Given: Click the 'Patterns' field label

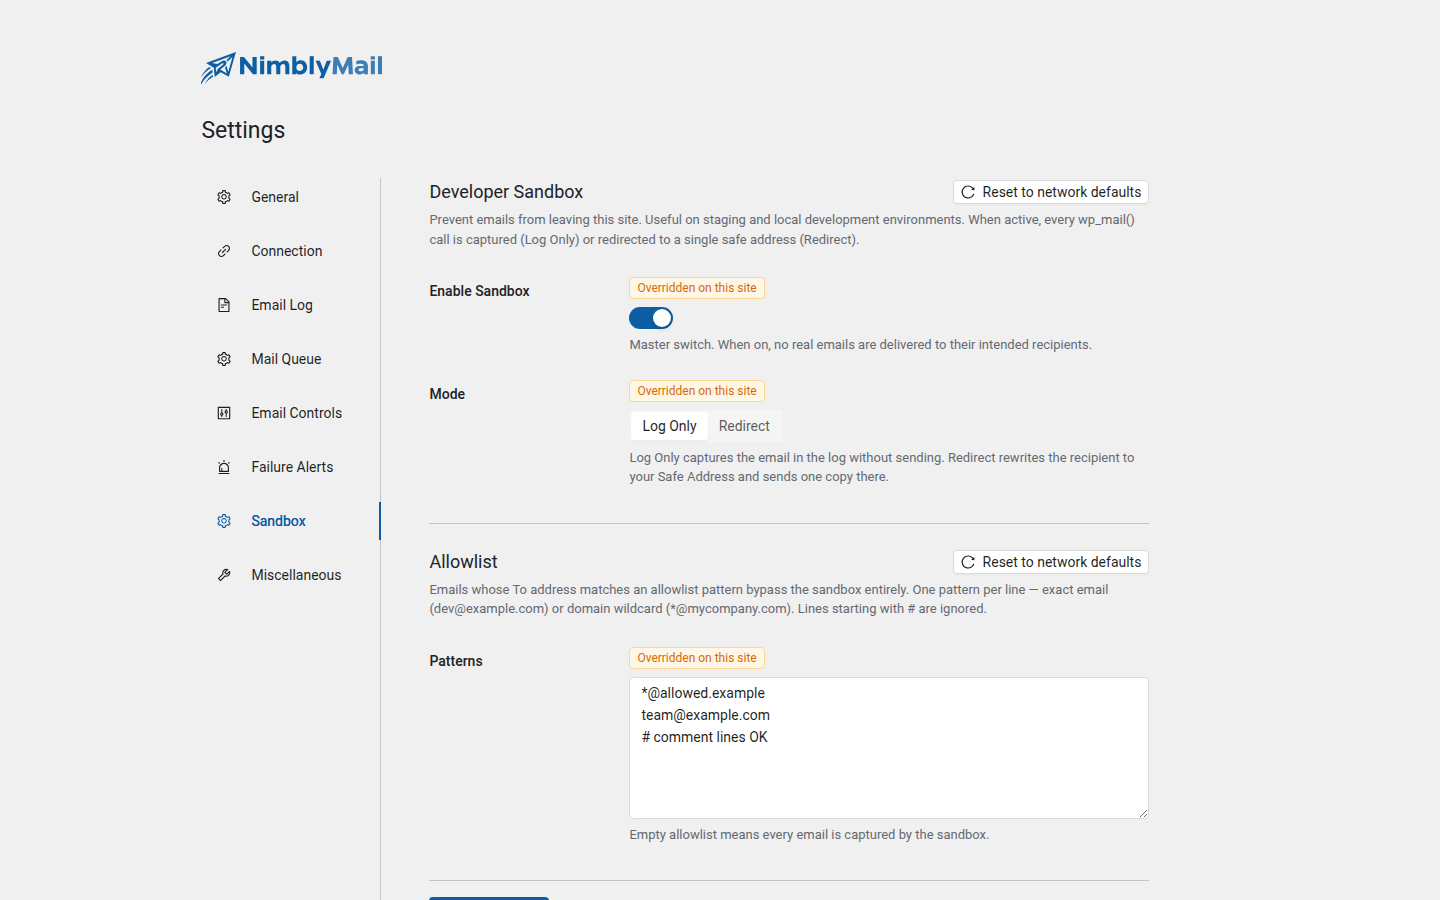Looking at the screenshot, I should click(x=456, y=661).
